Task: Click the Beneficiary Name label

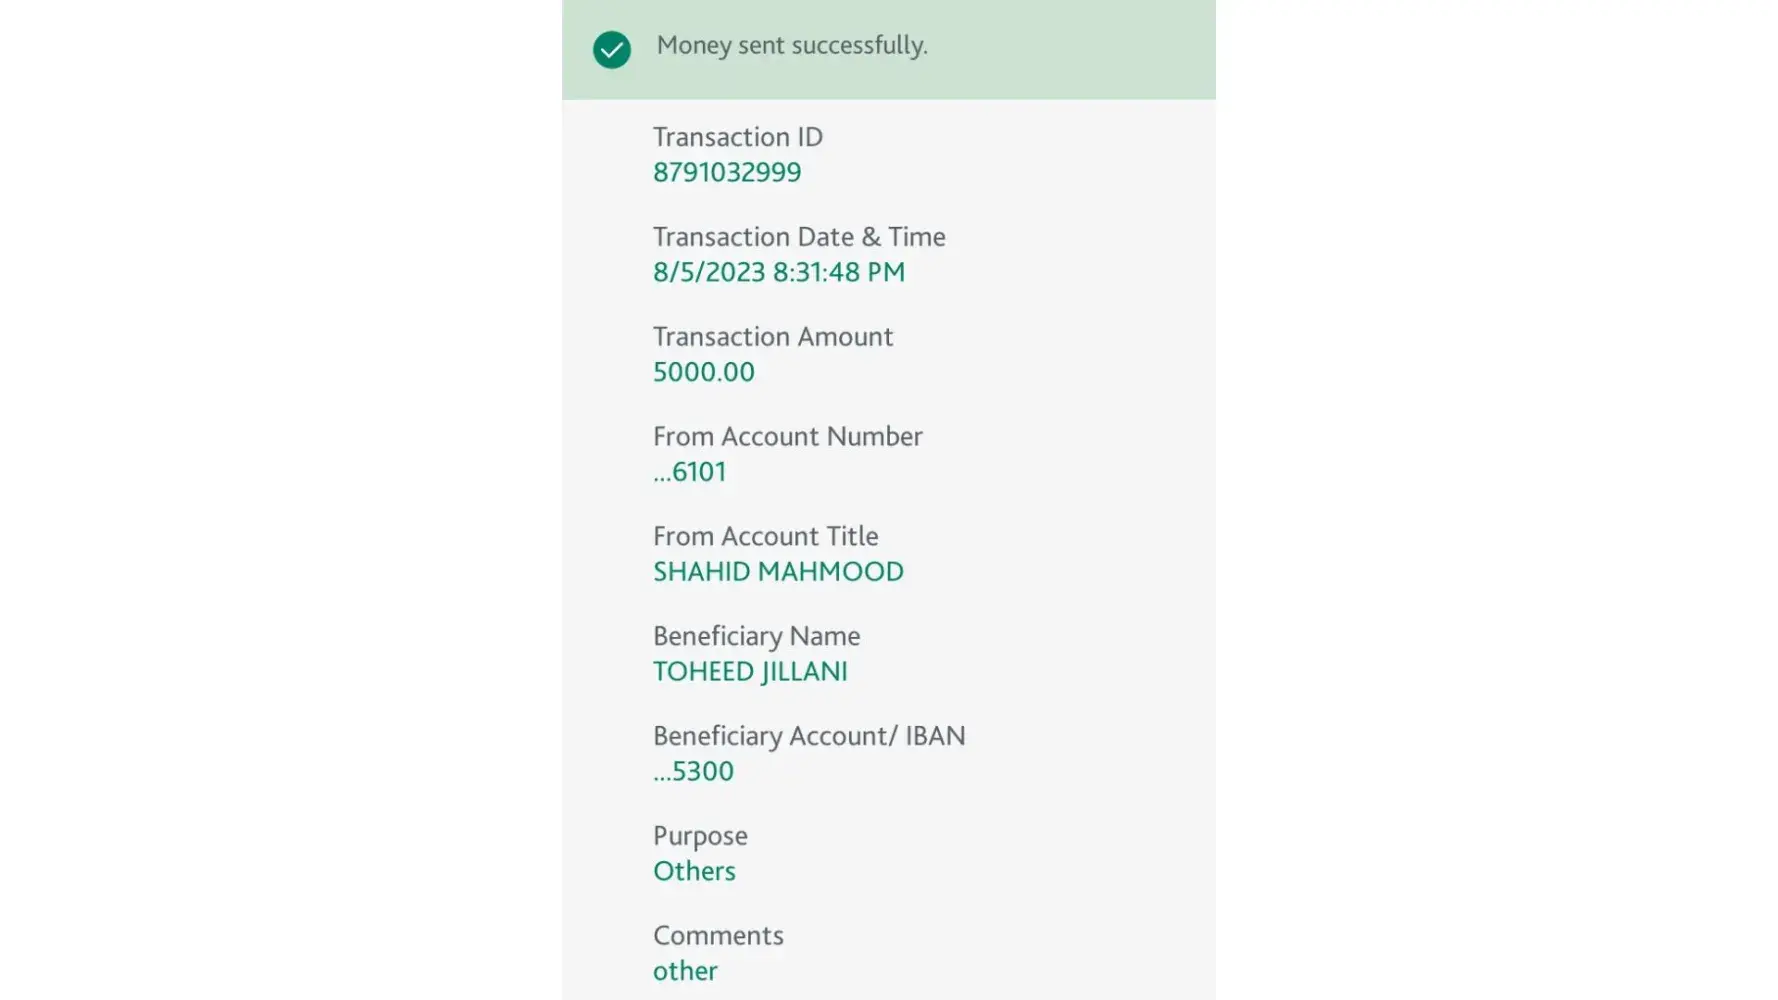Action: coord(757,637)
